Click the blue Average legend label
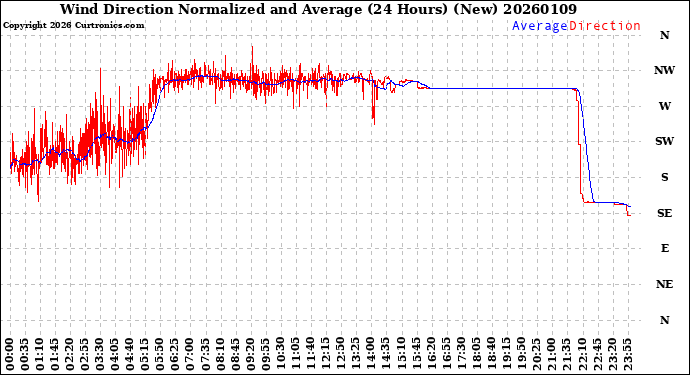690x375 pixels. coord(540,26)
